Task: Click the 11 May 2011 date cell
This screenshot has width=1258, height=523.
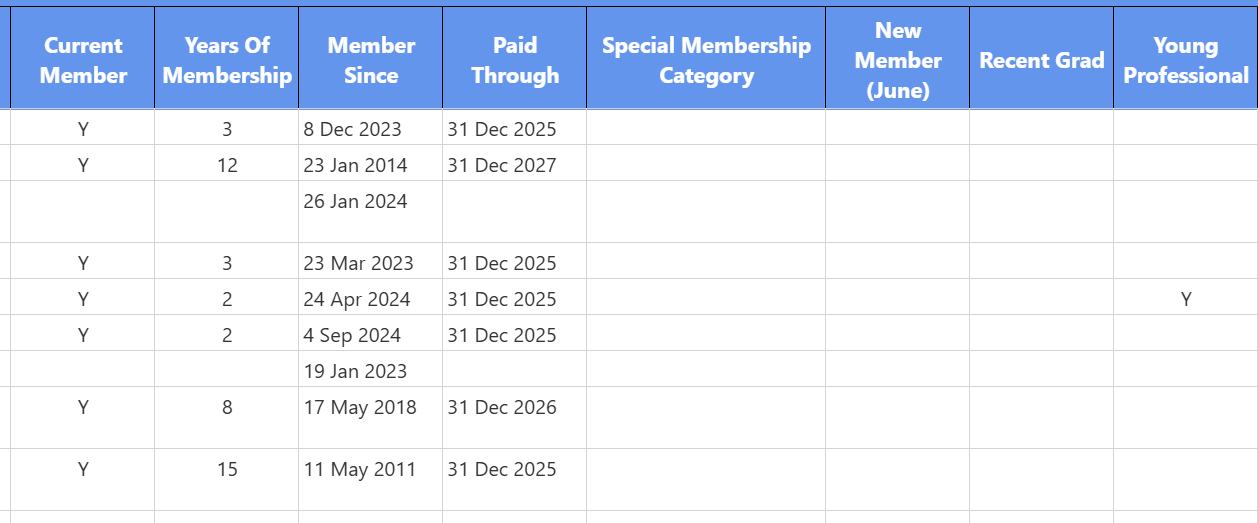Action: [360, 469]
